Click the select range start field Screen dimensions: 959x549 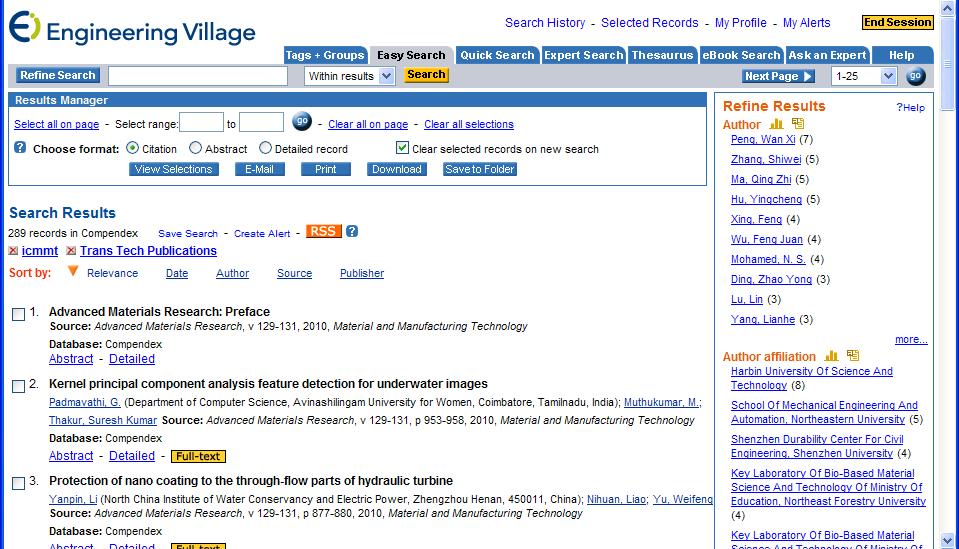[201, 122]
